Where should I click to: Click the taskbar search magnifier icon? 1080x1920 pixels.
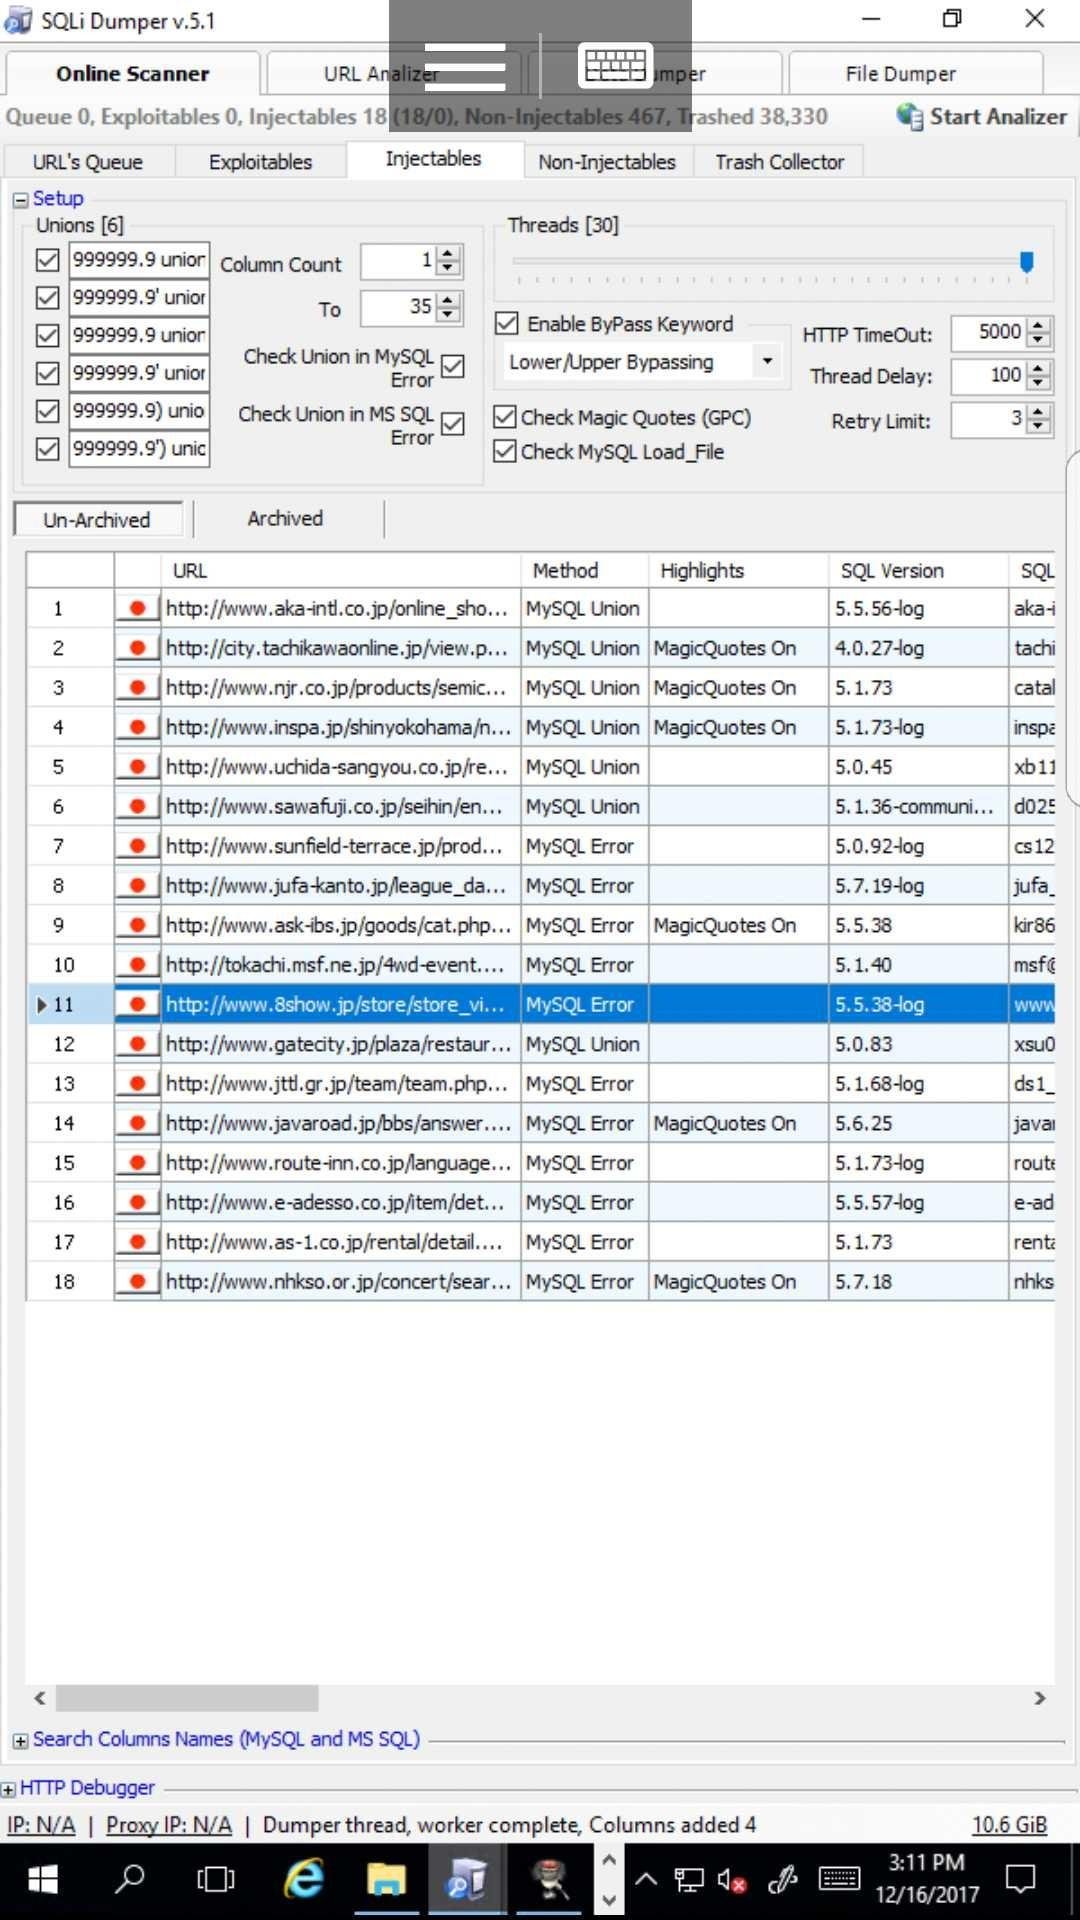pos(129,1879)
